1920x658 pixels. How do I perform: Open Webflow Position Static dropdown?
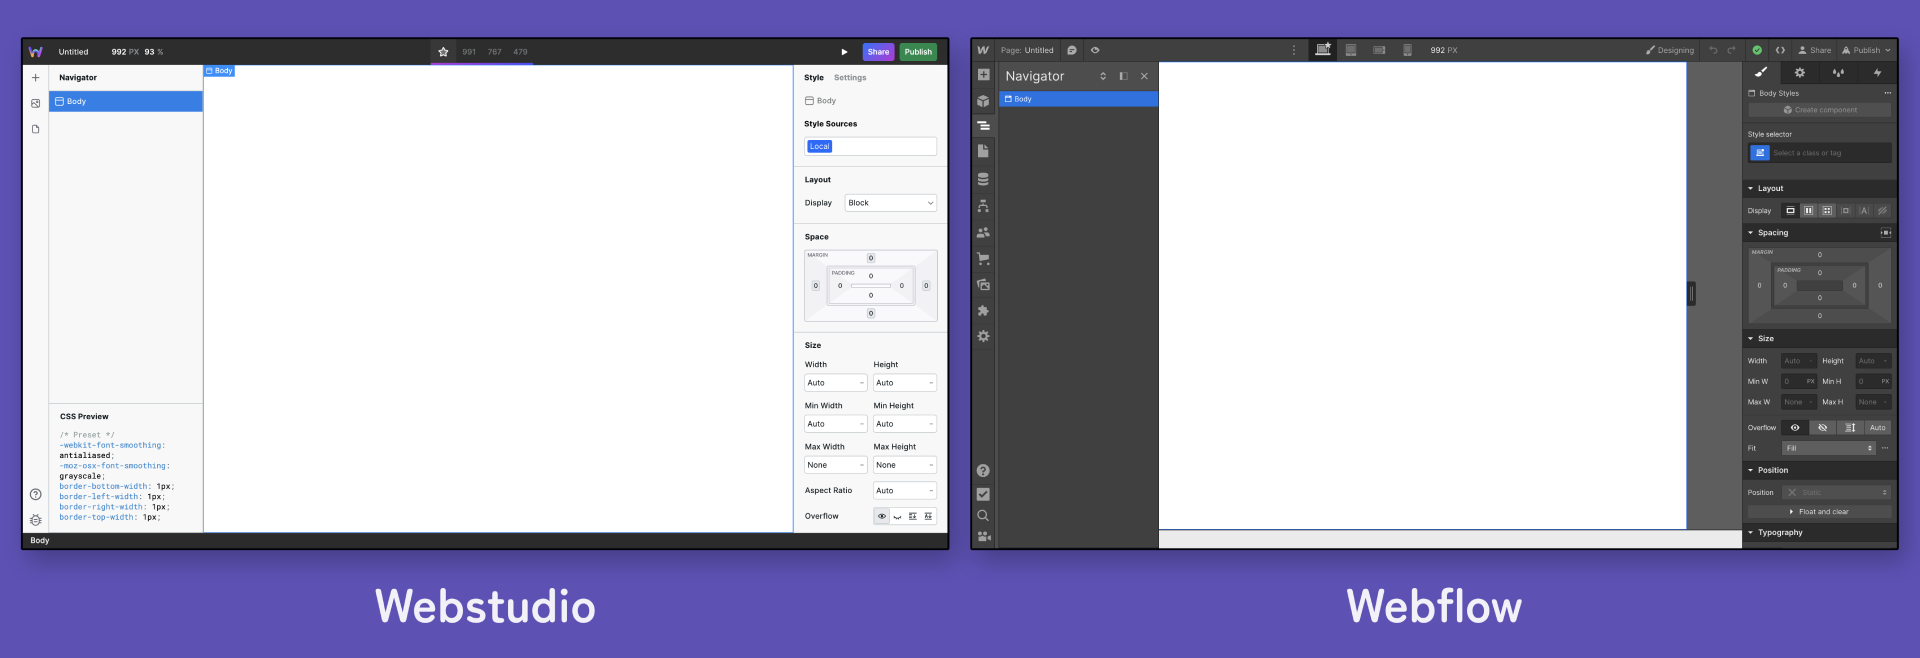click(1837, 492)
